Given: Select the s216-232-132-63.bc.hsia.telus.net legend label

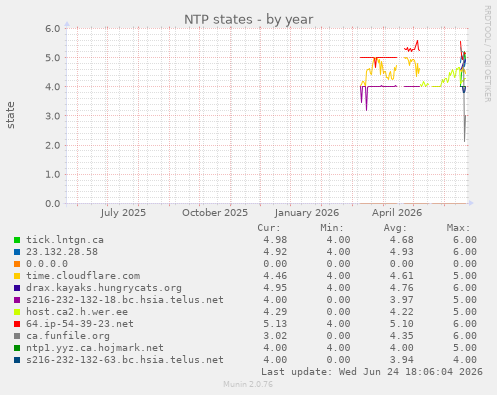Looking at the screenshot, I should (x=125, y=360).
